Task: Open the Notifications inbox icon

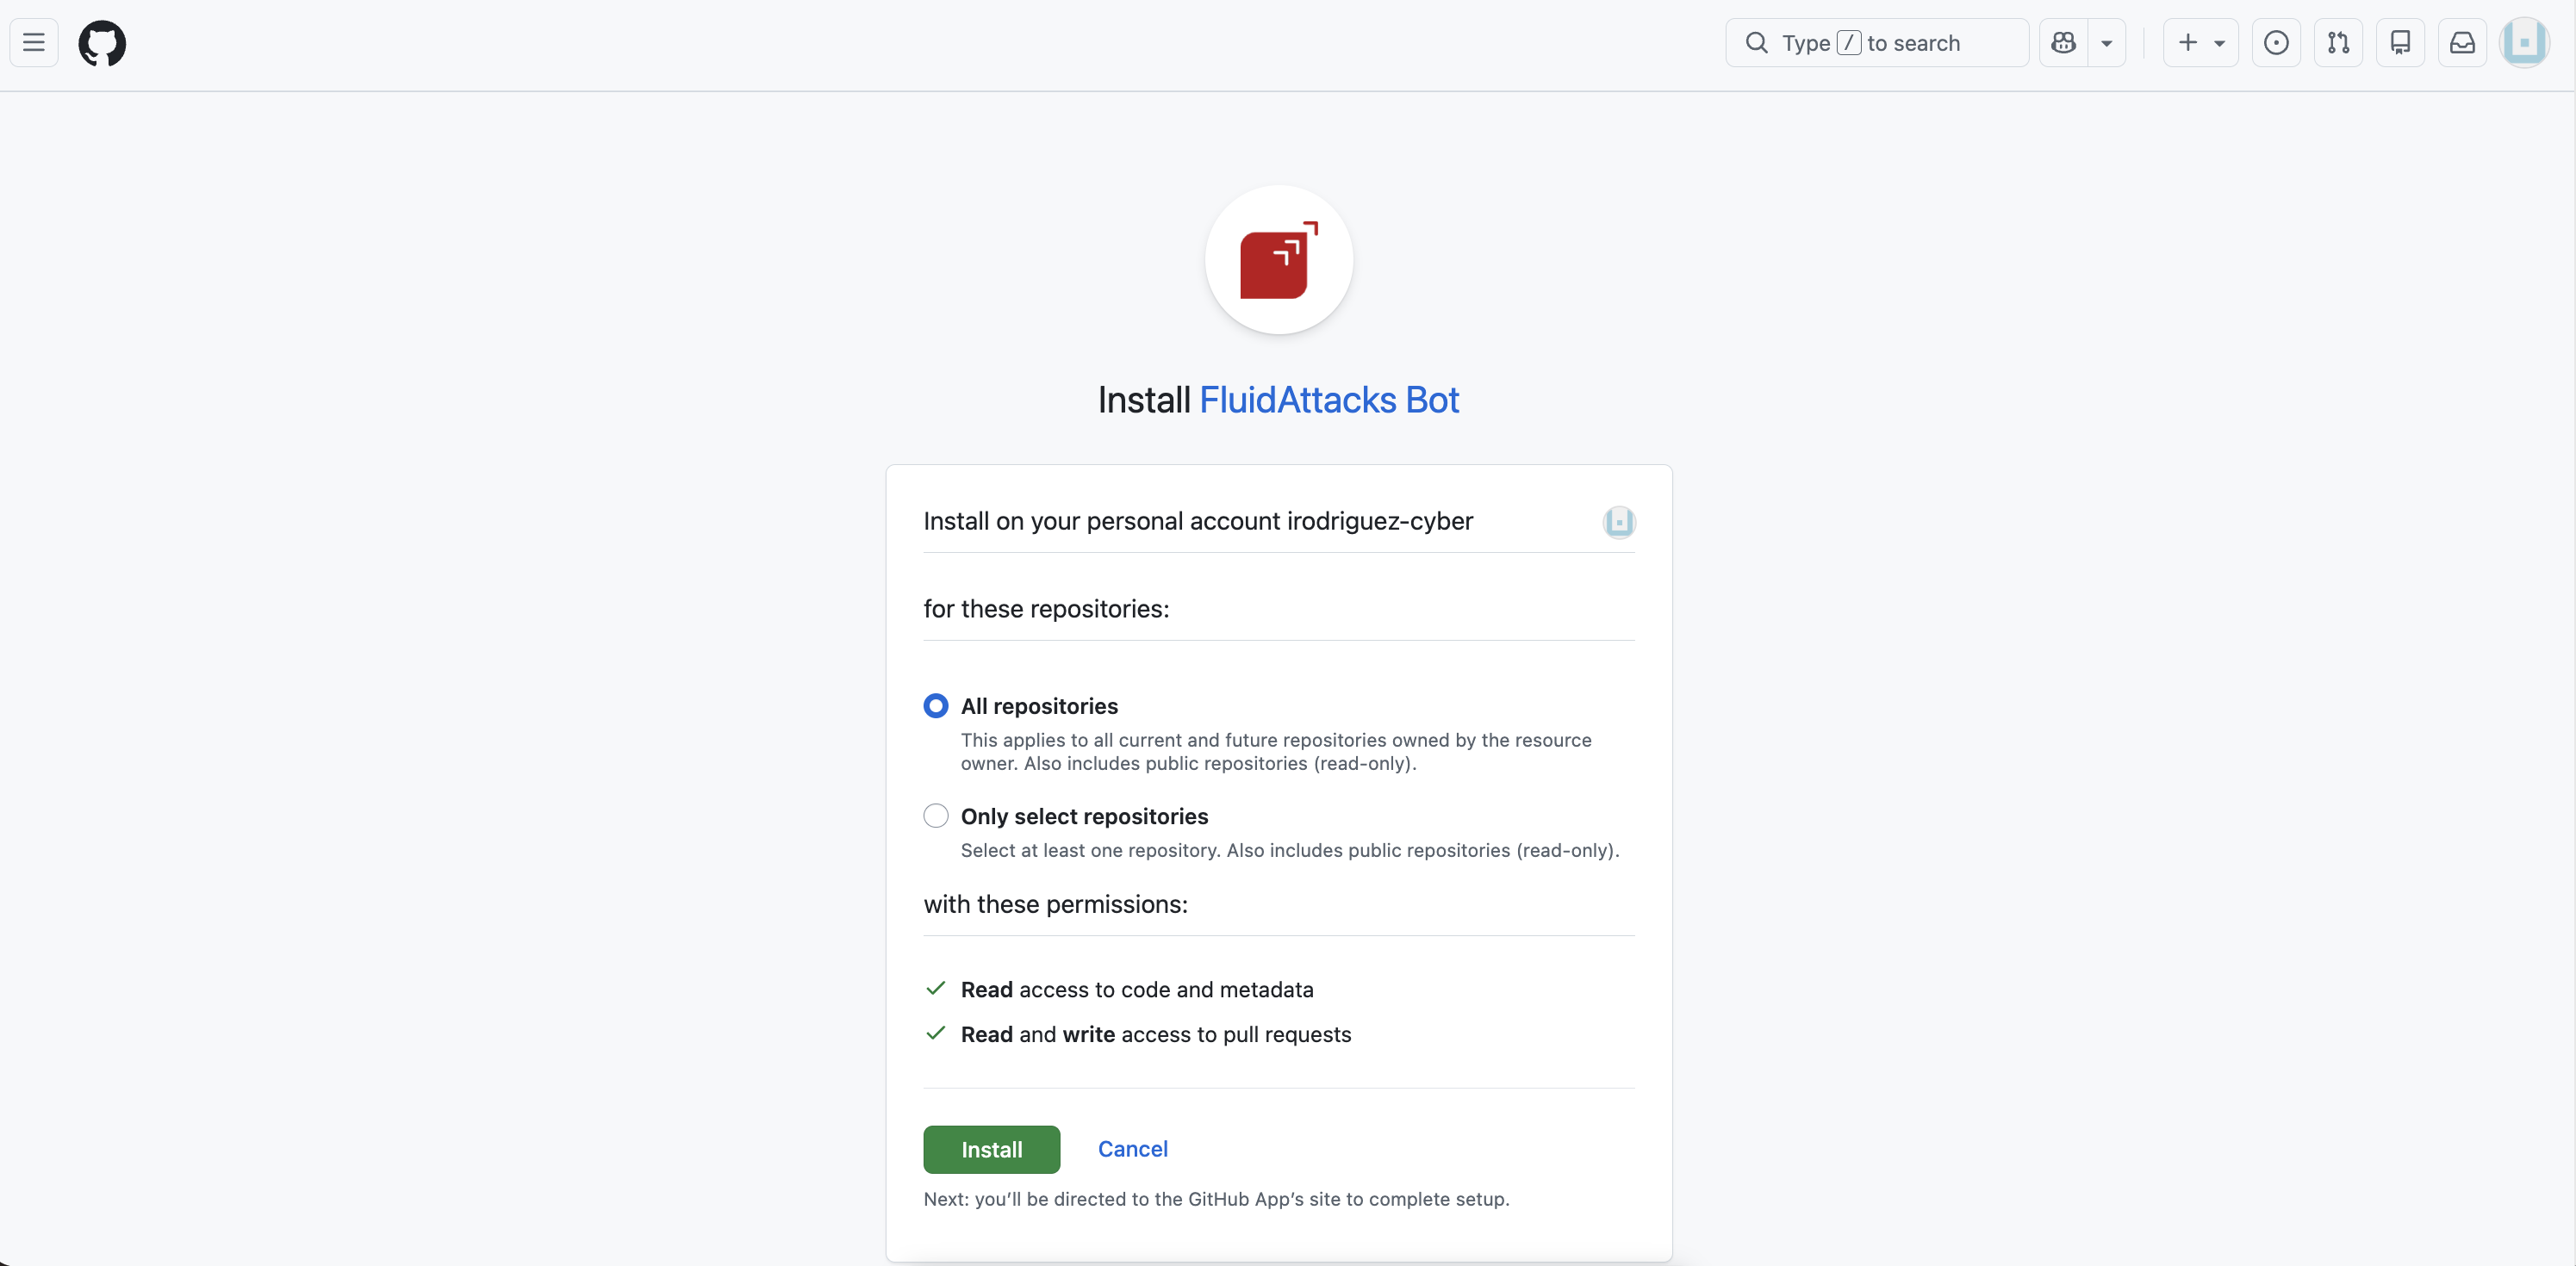Action: click(2462, 43)
